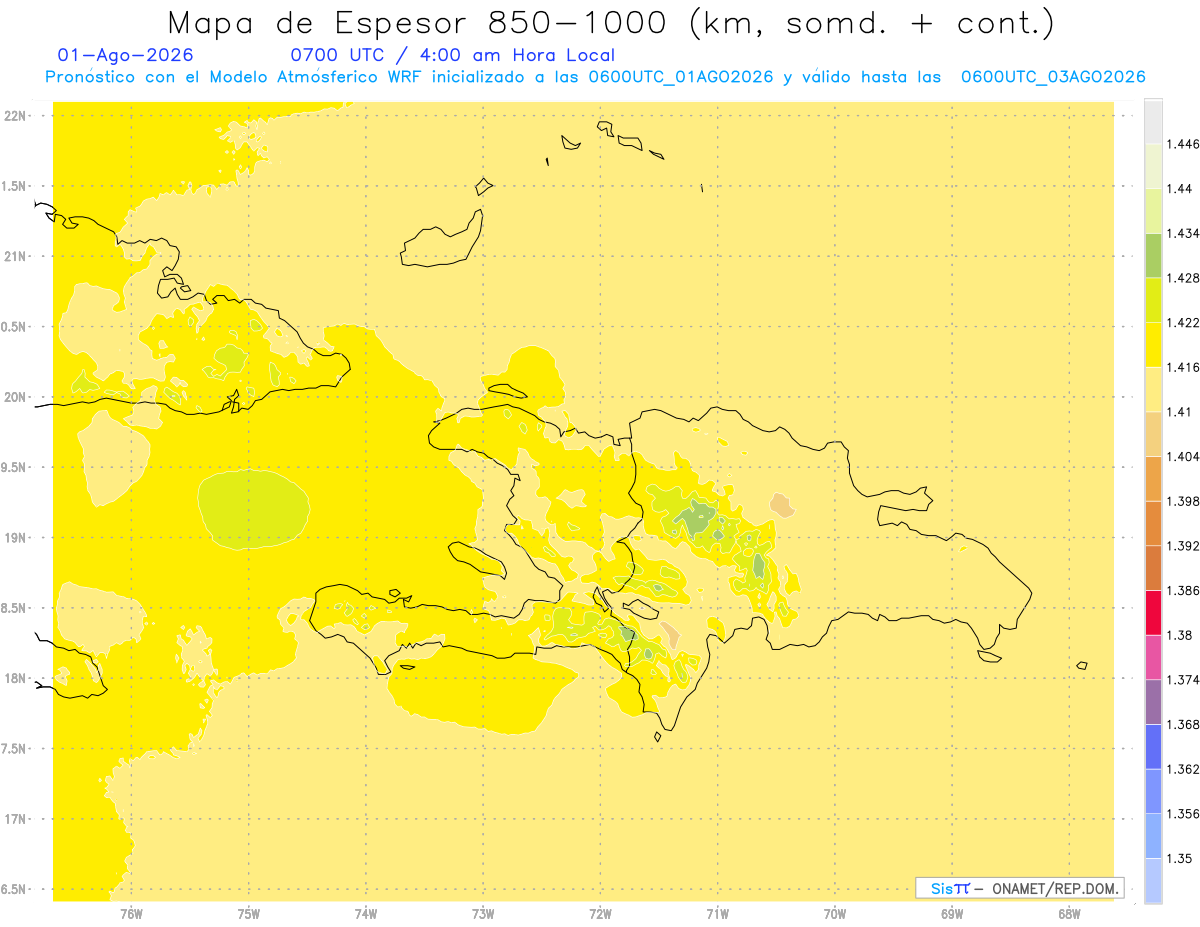Click the "21N" latitude axis label
The image size is (1200, 927).
[16, 257]
